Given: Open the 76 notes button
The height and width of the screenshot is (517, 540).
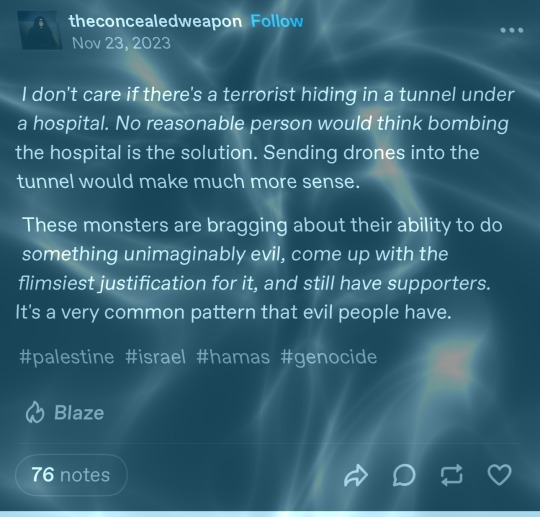Looking at the screenshot, I should point(71,475).
